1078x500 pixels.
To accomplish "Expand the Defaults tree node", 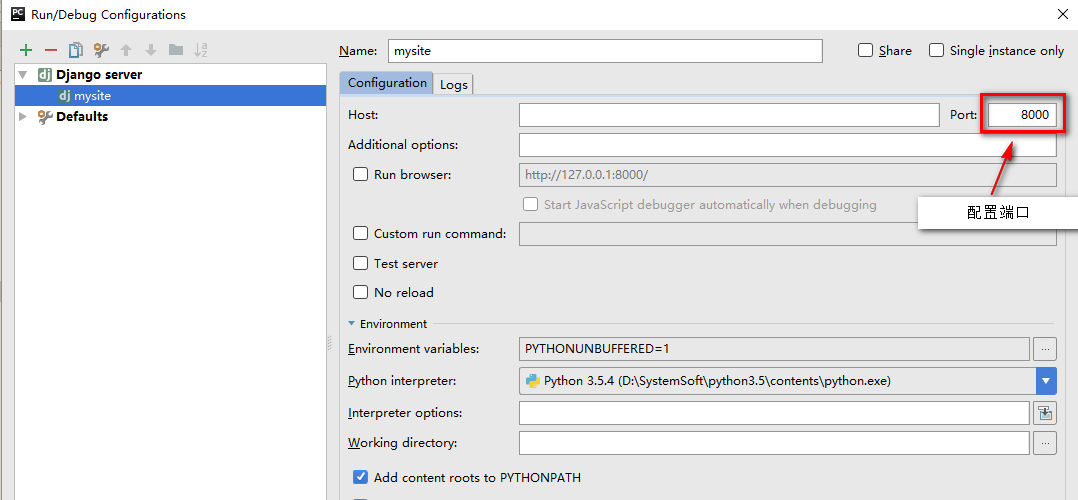I will pyautogui.click(x=23, y=117).
